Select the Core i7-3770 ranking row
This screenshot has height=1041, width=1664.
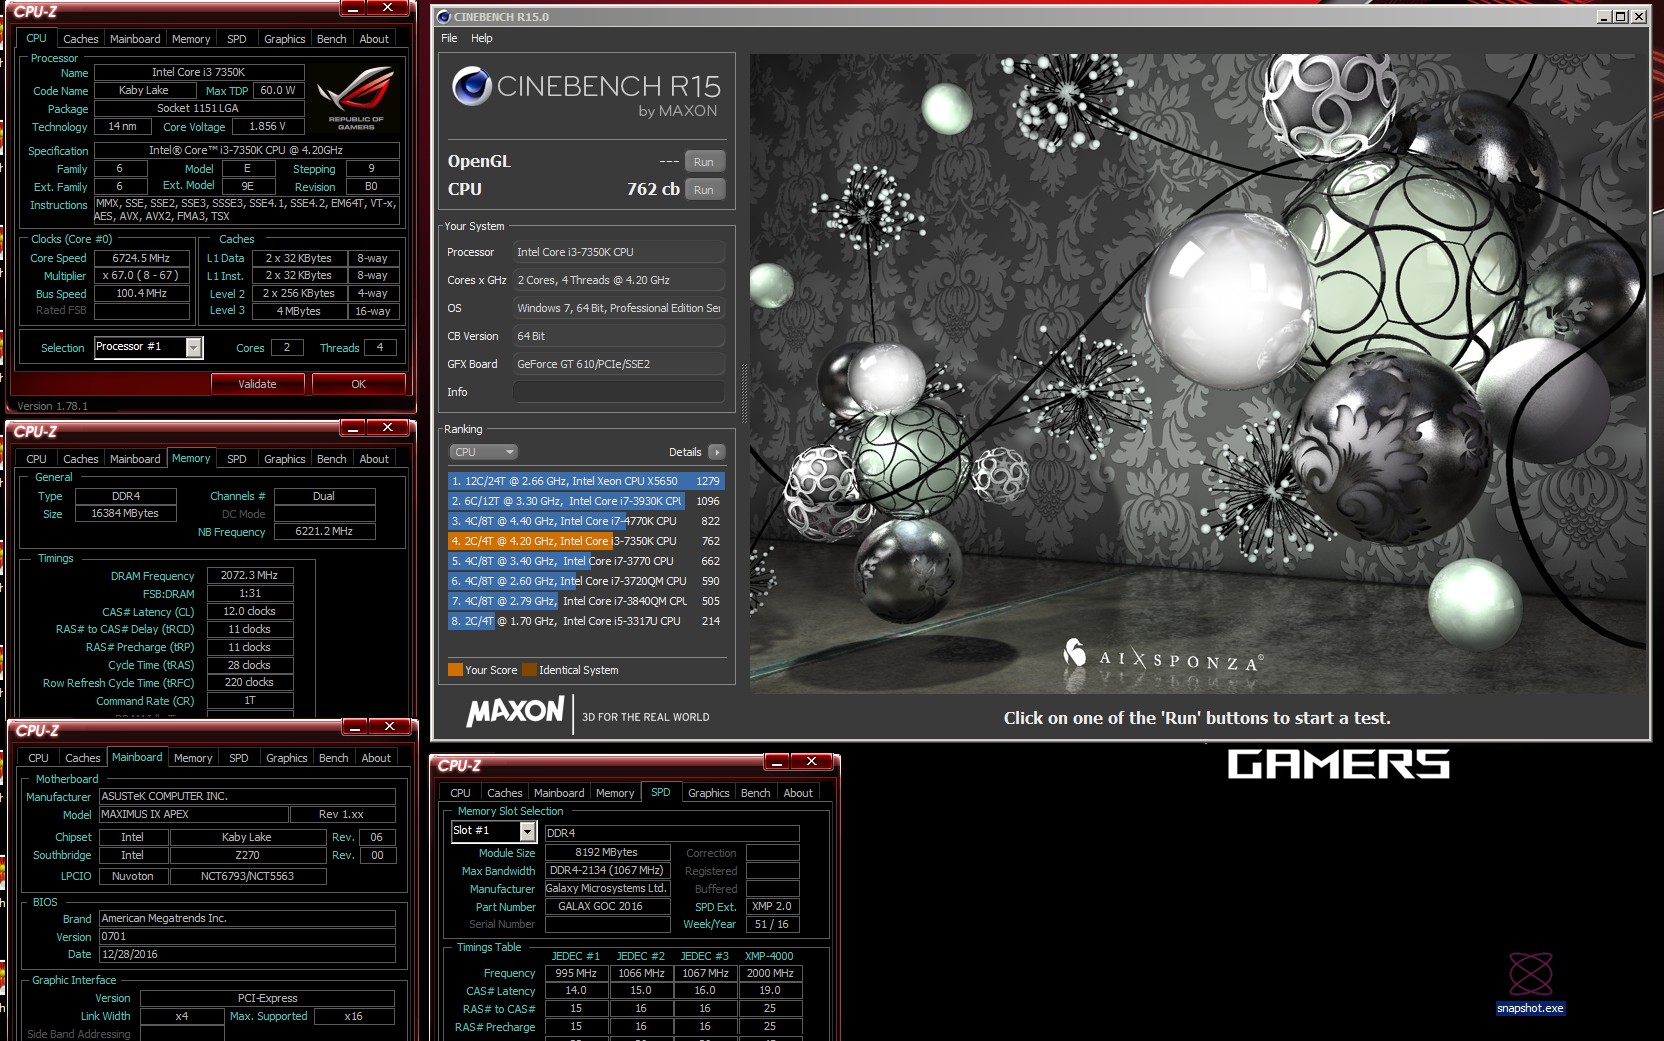pos(586,561)
